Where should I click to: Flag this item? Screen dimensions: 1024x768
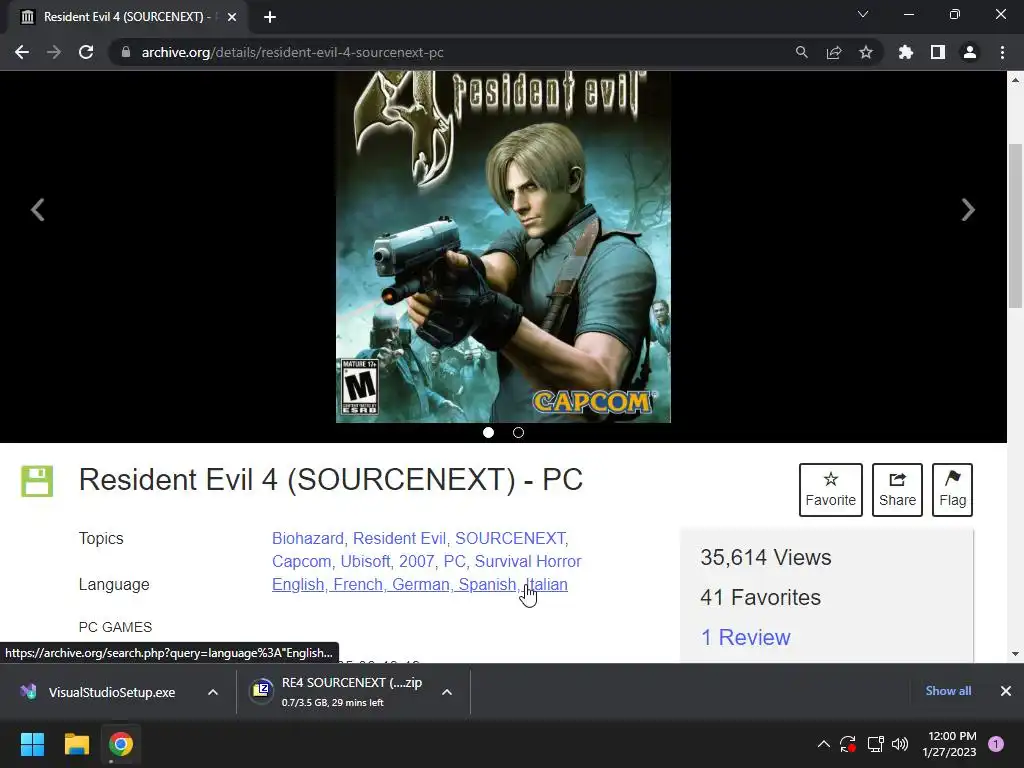point(952,490)
